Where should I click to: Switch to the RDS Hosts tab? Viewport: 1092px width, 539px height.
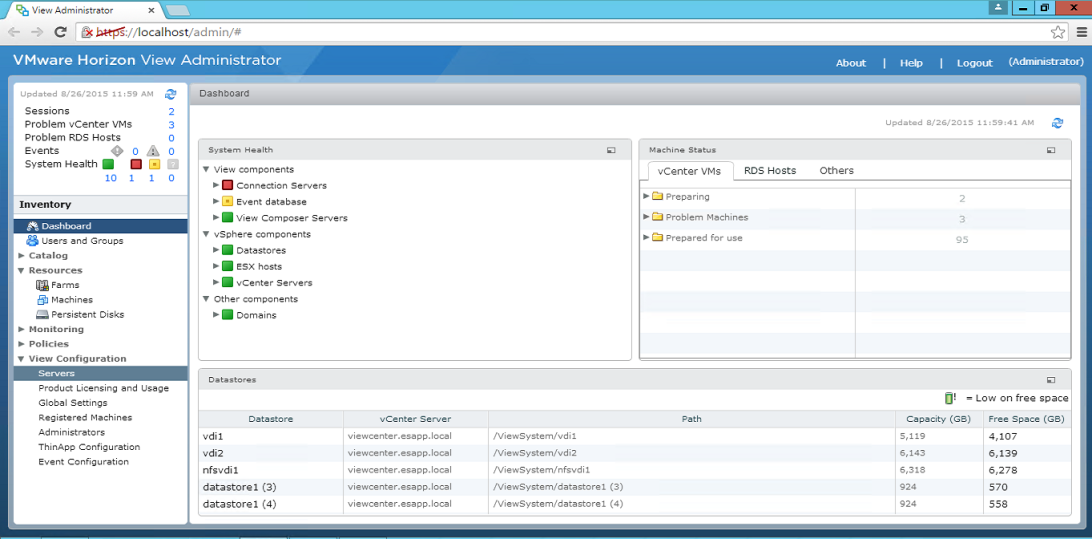[x=770, y=171]
